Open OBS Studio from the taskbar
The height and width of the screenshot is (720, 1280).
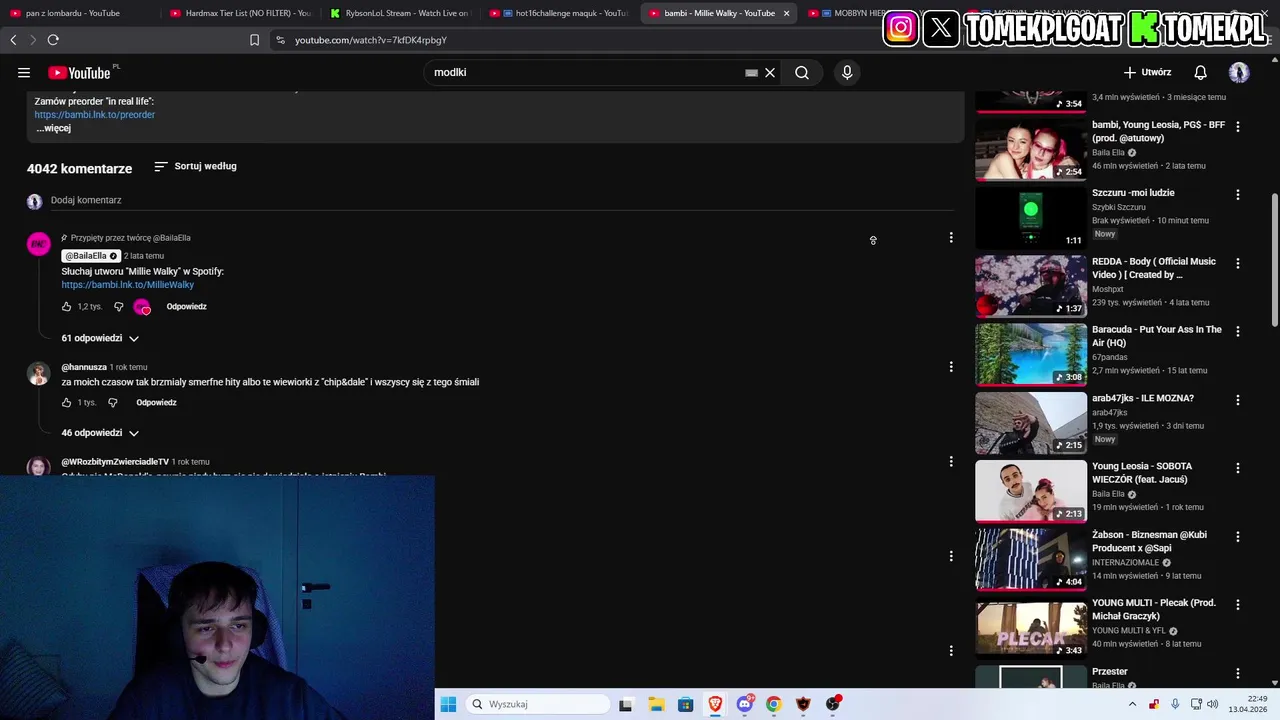832,704
